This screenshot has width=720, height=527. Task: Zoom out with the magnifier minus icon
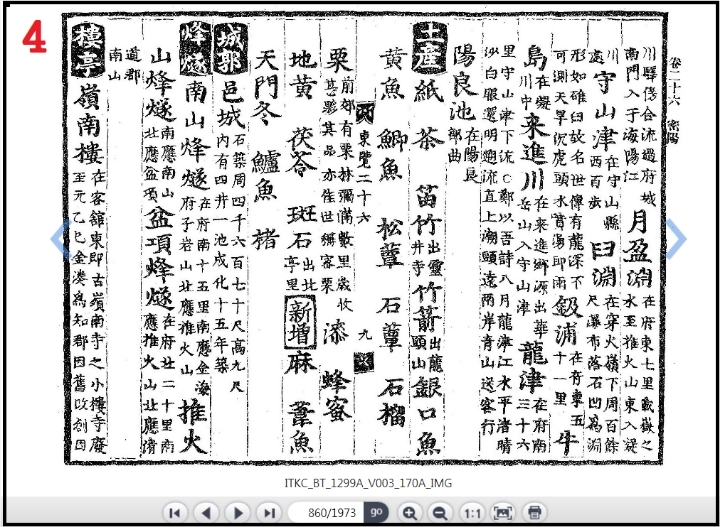click(439, 512)
